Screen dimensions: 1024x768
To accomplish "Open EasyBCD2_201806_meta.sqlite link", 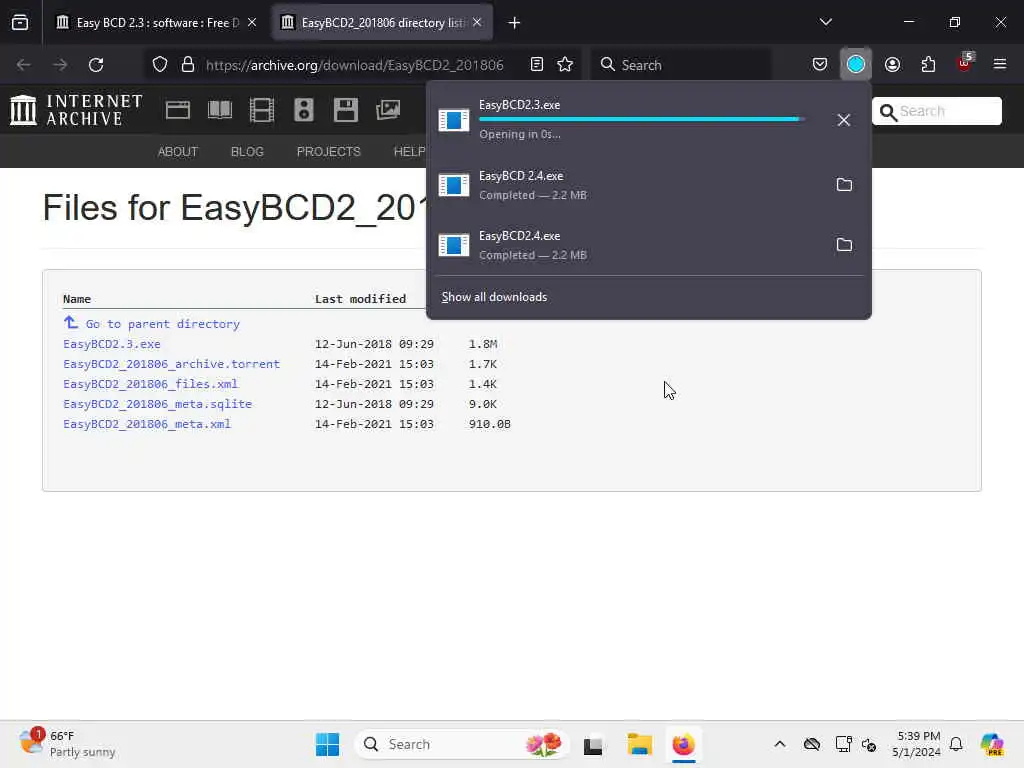I will [157, 404].
